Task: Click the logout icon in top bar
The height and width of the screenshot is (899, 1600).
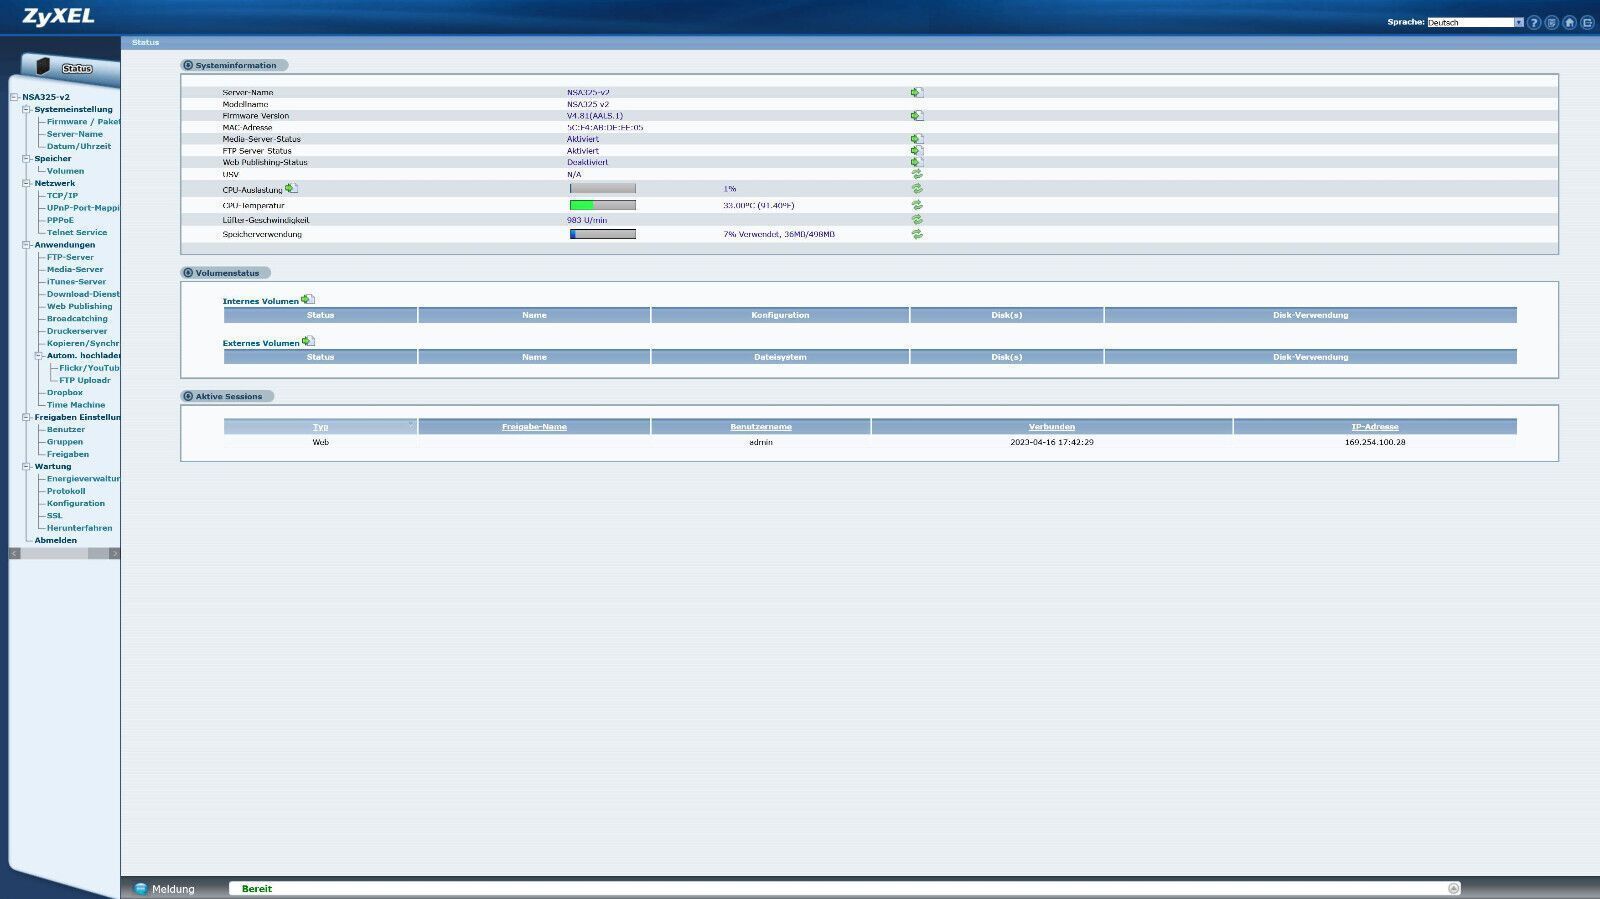Action: point(1587,22)
